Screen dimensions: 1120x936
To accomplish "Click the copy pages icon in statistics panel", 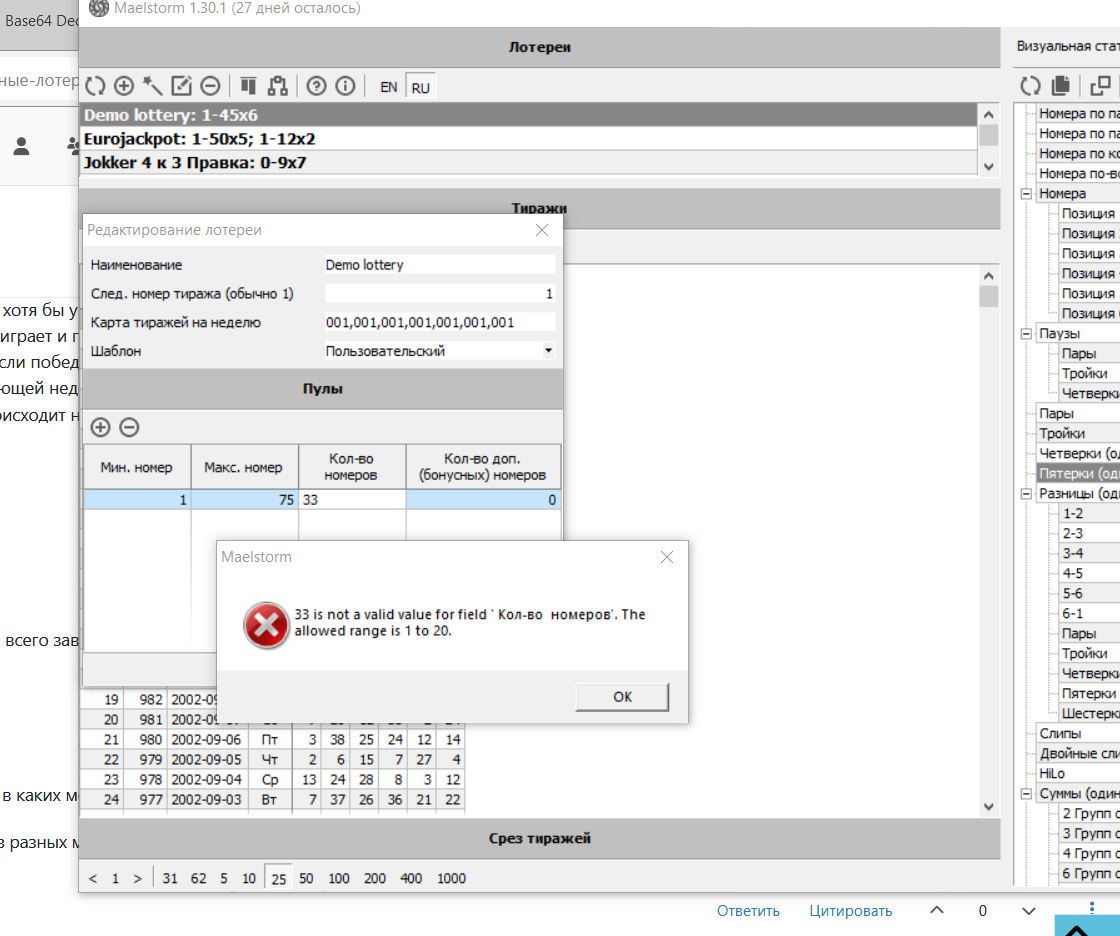I will (x=1061, y=86).
